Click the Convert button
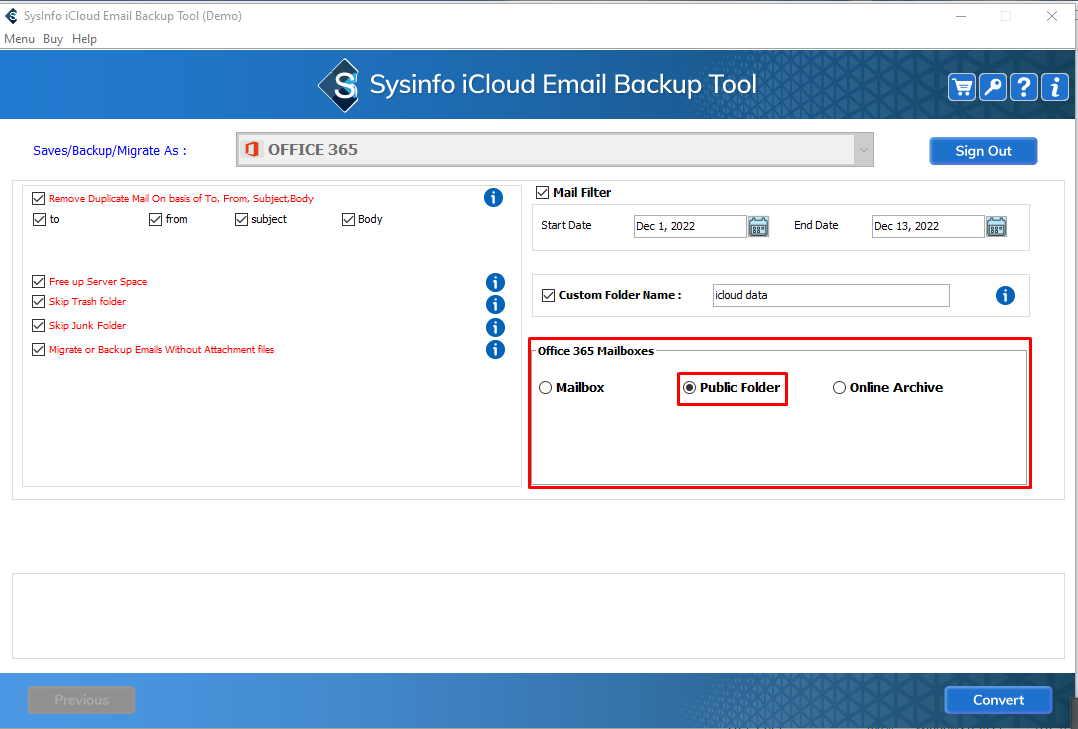 tap(998, 700)
